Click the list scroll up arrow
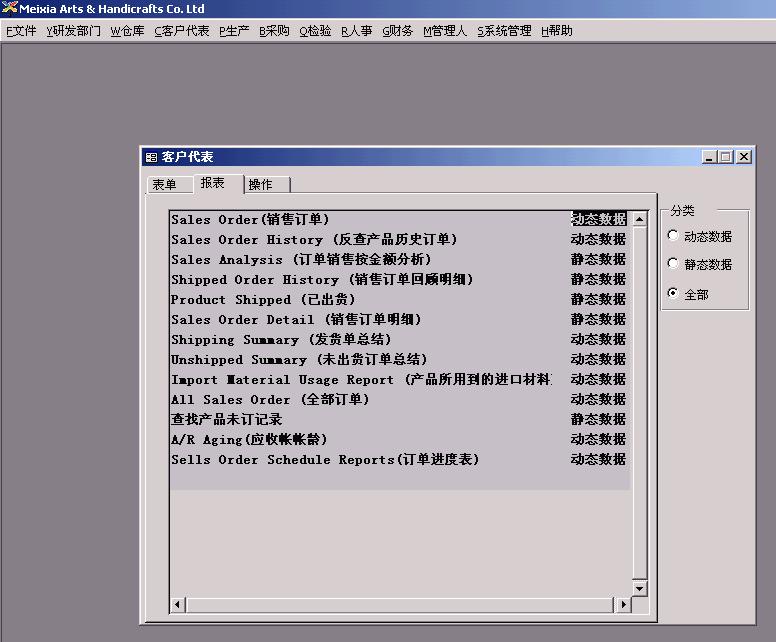This screenshot has height=642, width=776. pyautogui.click(x=639, y=219)
